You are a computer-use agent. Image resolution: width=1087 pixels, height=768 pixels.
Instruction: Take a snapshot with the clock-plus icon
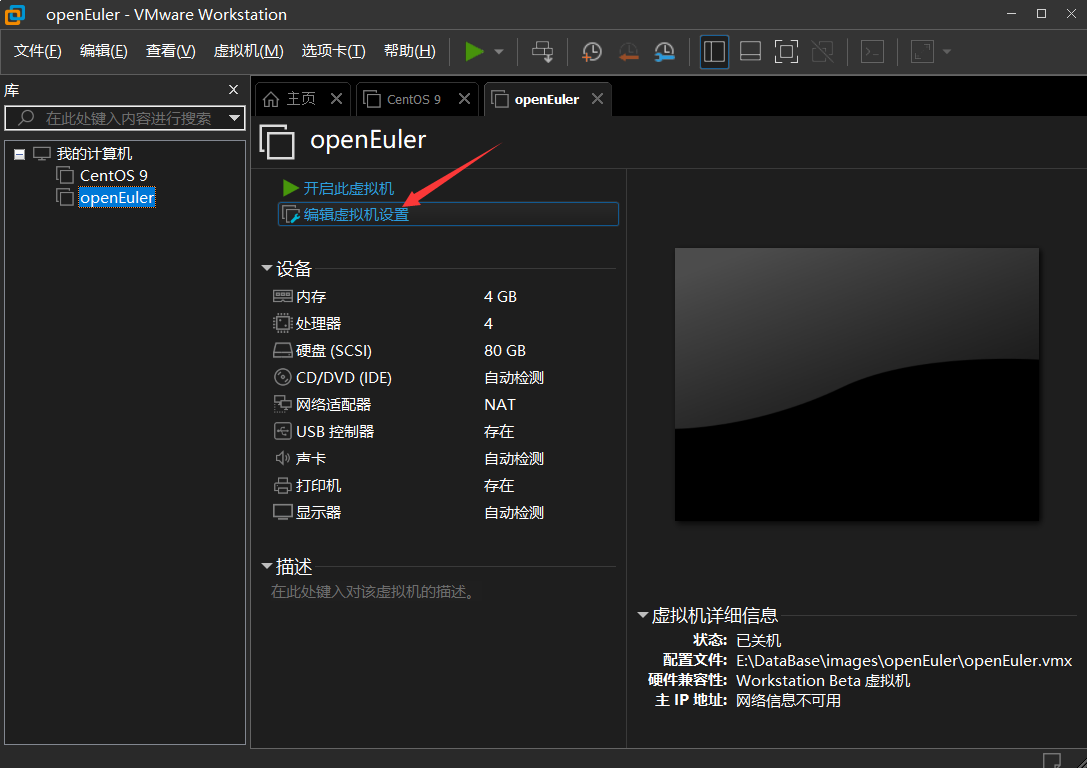pyautogui.click(x=591, y=51)
